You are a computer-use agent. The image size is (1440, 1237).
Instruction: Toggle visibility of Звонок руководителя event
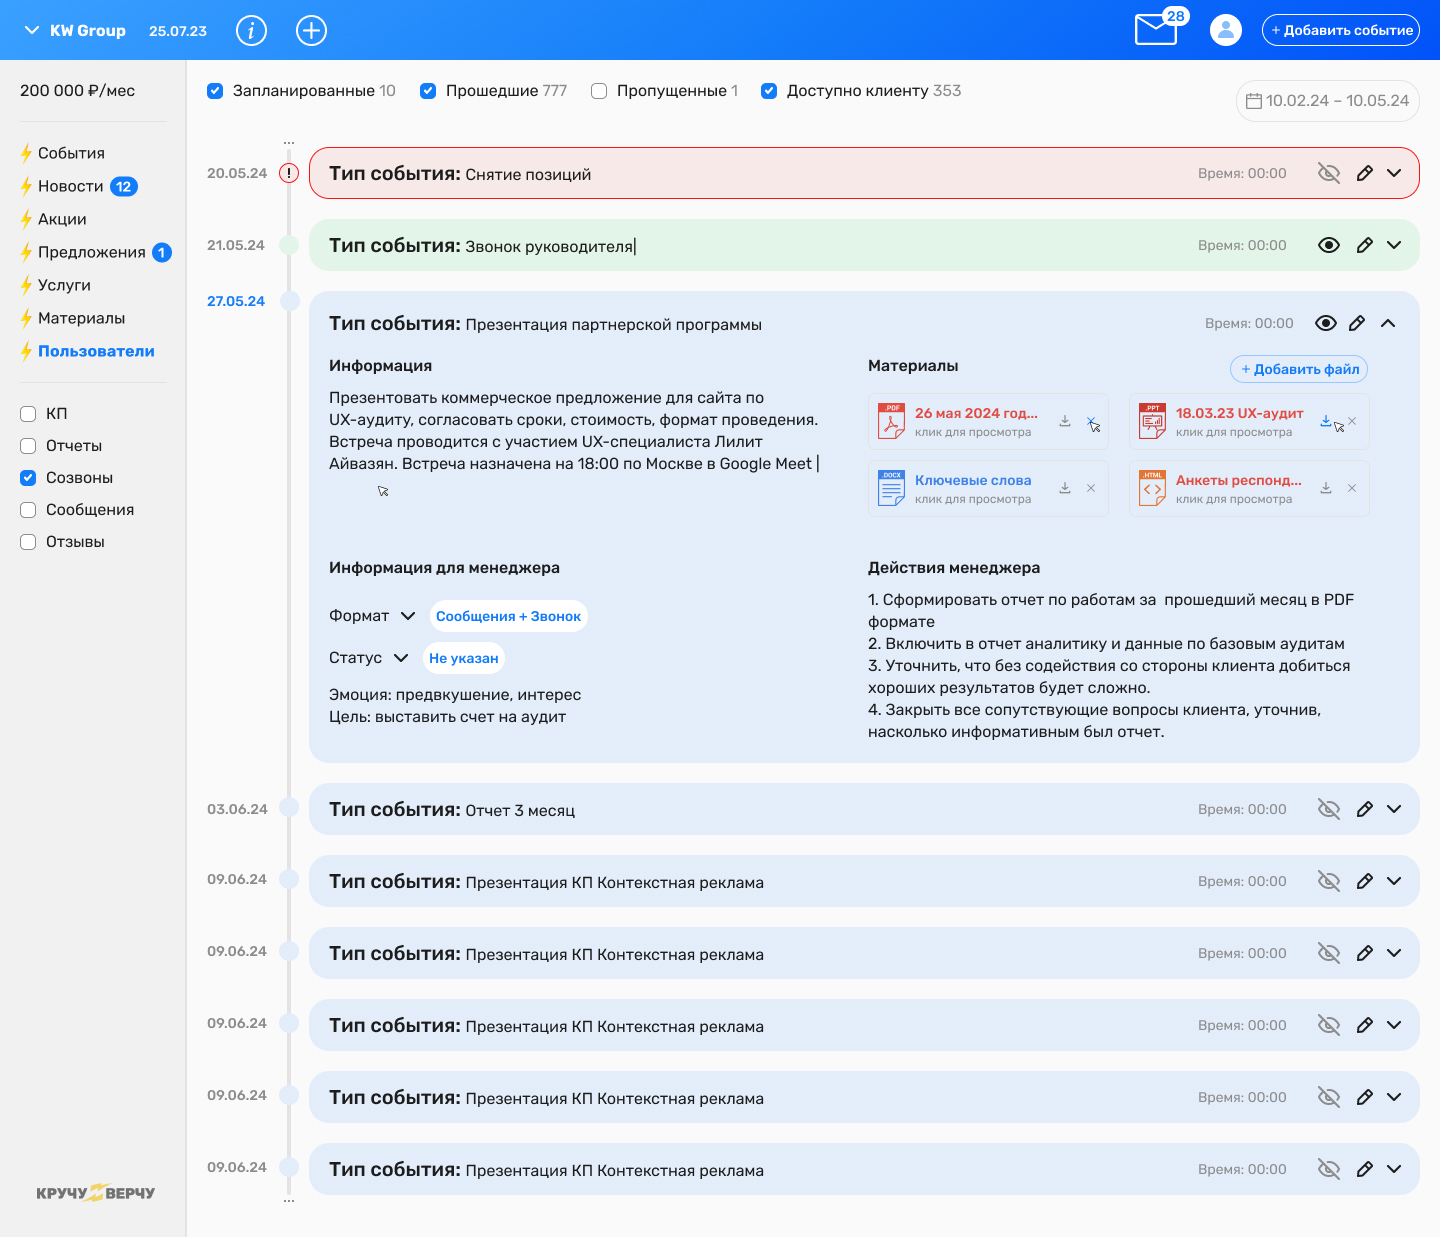(1329, 245)
